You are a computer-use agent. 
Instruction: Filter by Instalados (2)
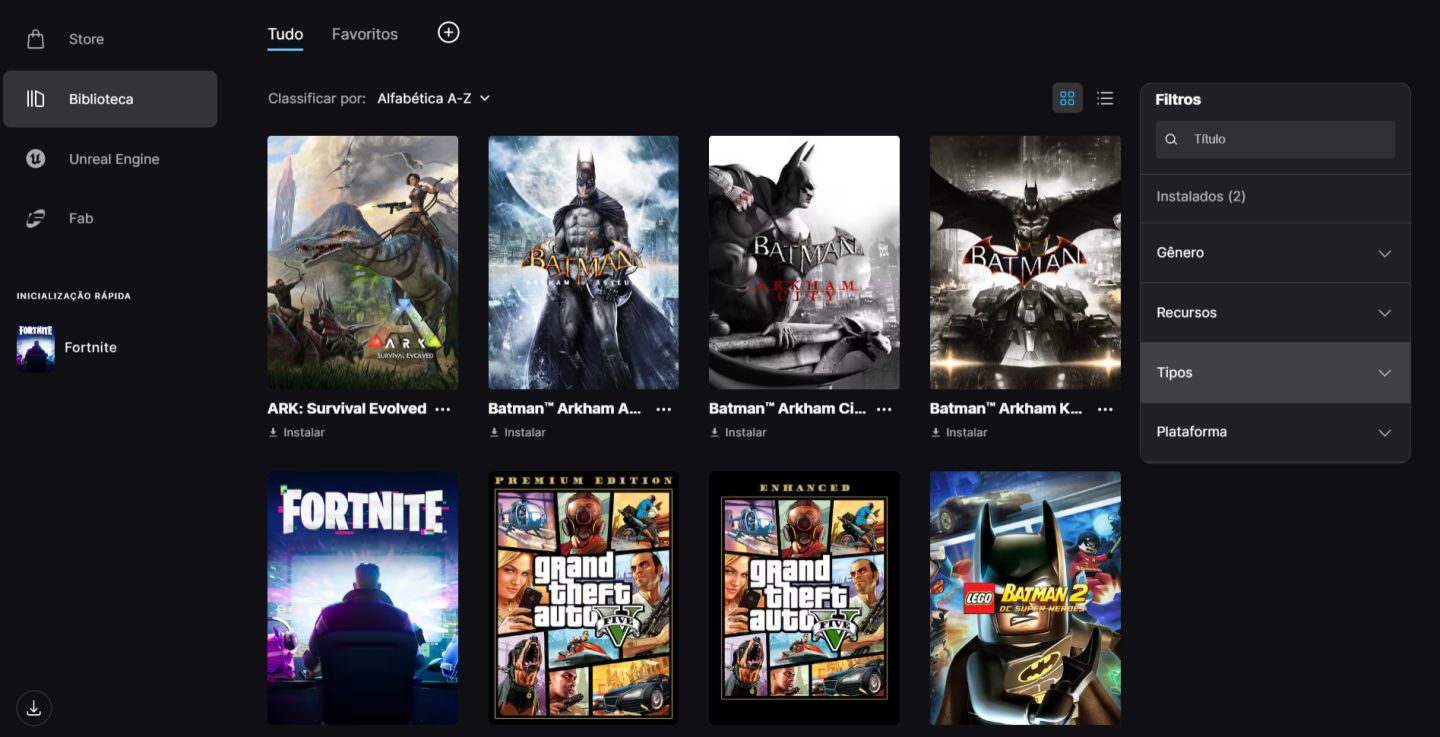click(1201, 196)
